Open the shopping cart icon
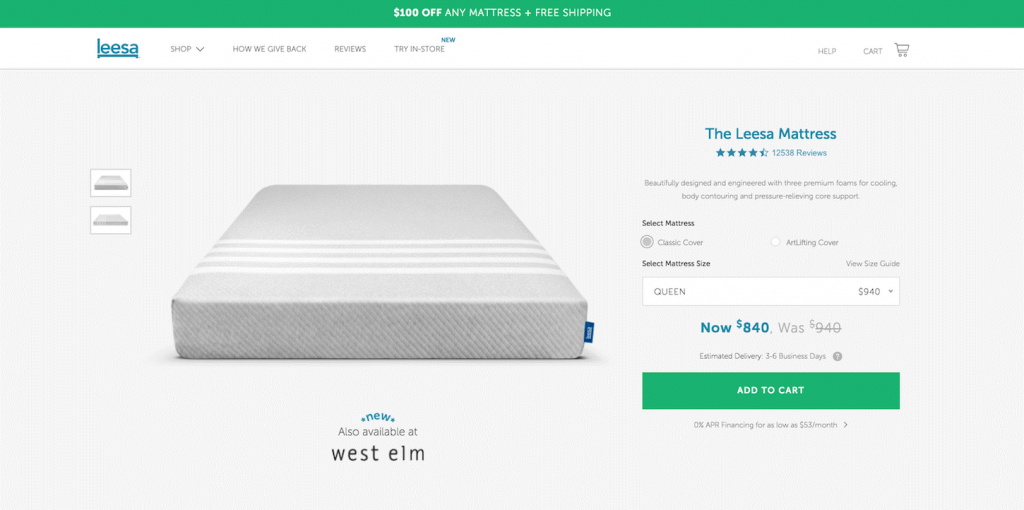 point(901,50)
